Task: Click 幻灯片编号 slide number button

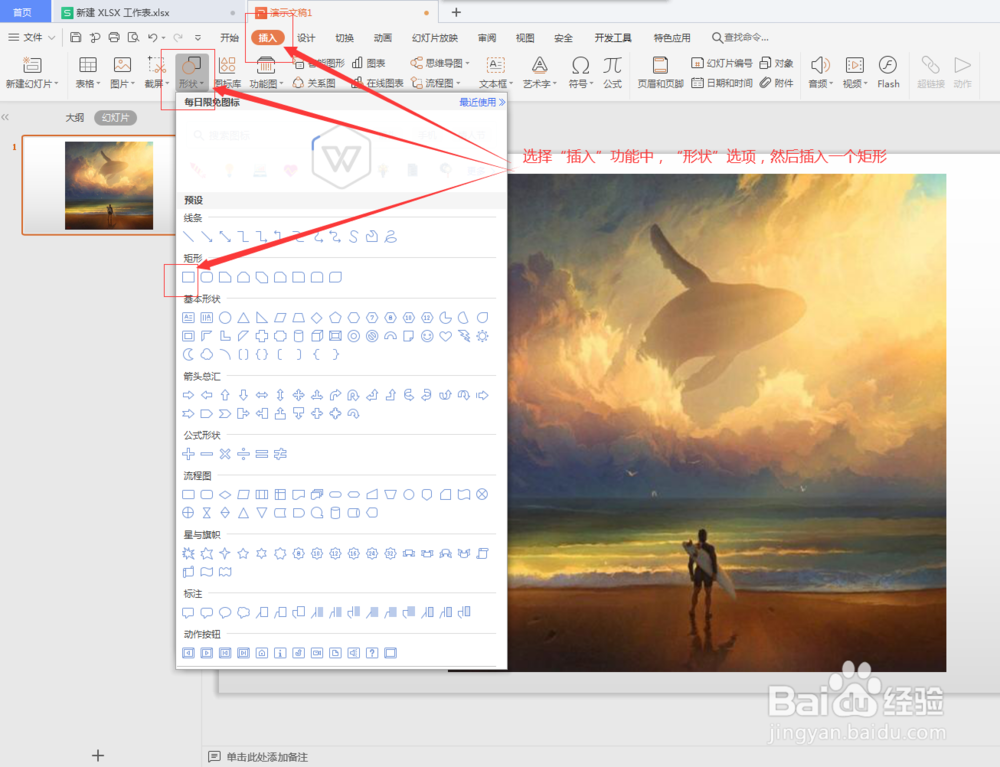Action: [x=722, y=62]
